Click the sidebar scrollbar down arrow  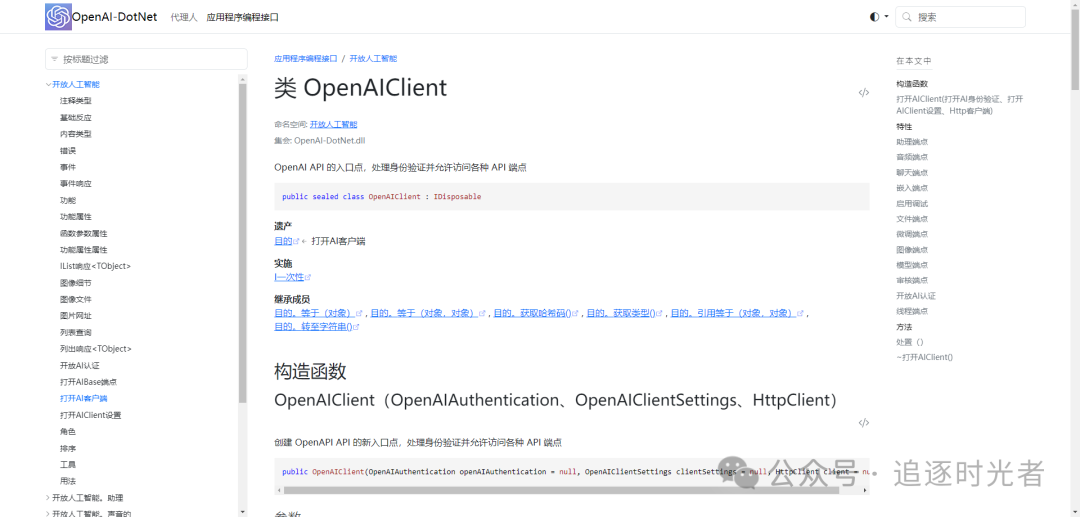point(242,512)
